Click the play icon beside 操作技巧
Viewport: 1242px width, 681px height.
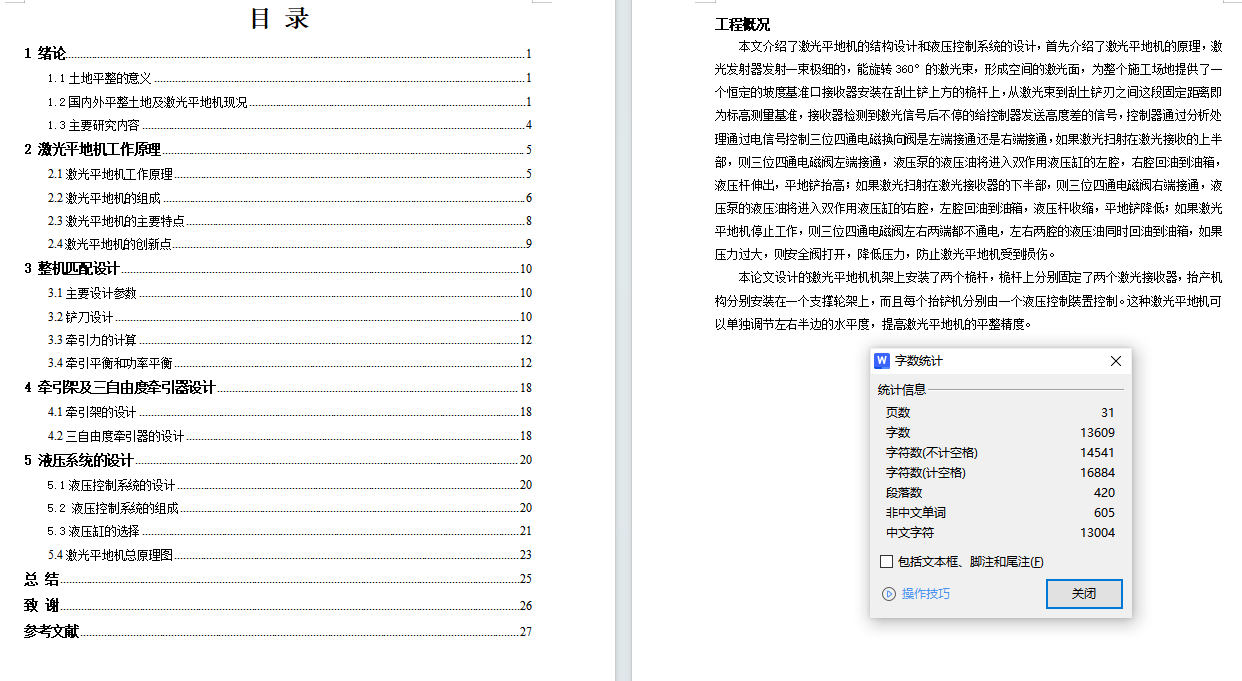[x=888, y=594]
